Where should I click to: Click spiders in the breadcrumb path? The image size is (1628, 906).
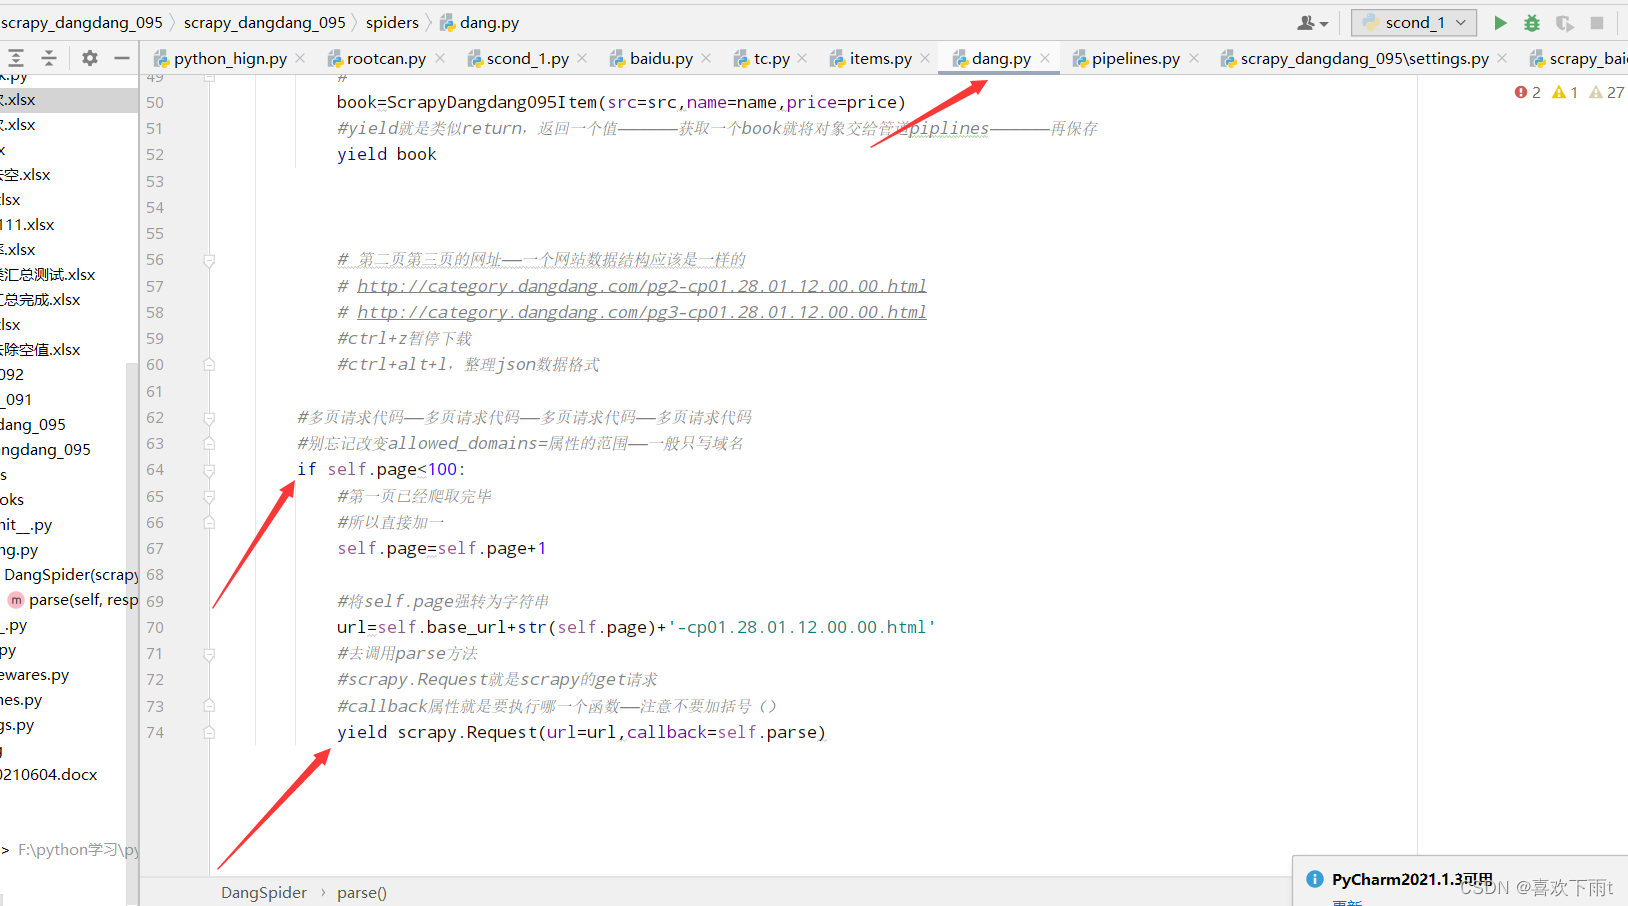392,22
